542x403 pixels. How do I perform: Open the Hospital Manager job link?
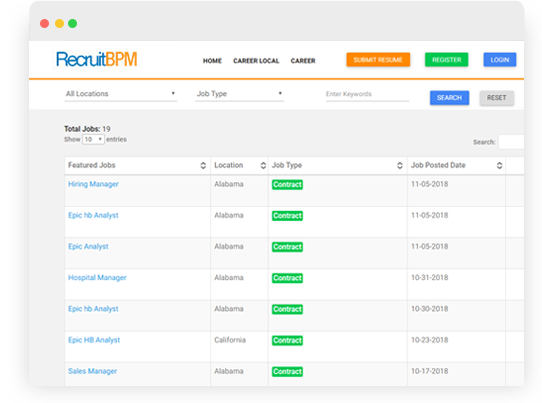(x=97, y=278)
